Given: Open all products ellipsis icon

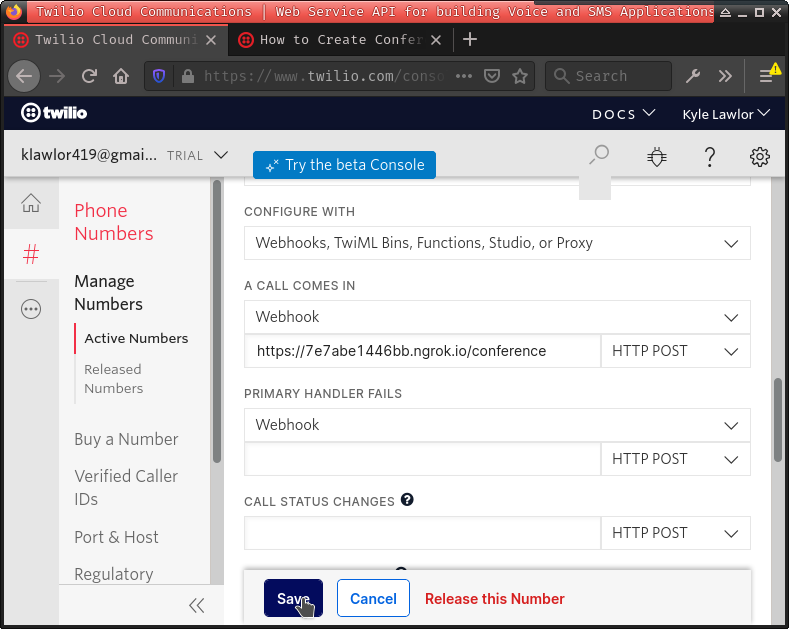Looking at the screenshot, I should (31, 309).
